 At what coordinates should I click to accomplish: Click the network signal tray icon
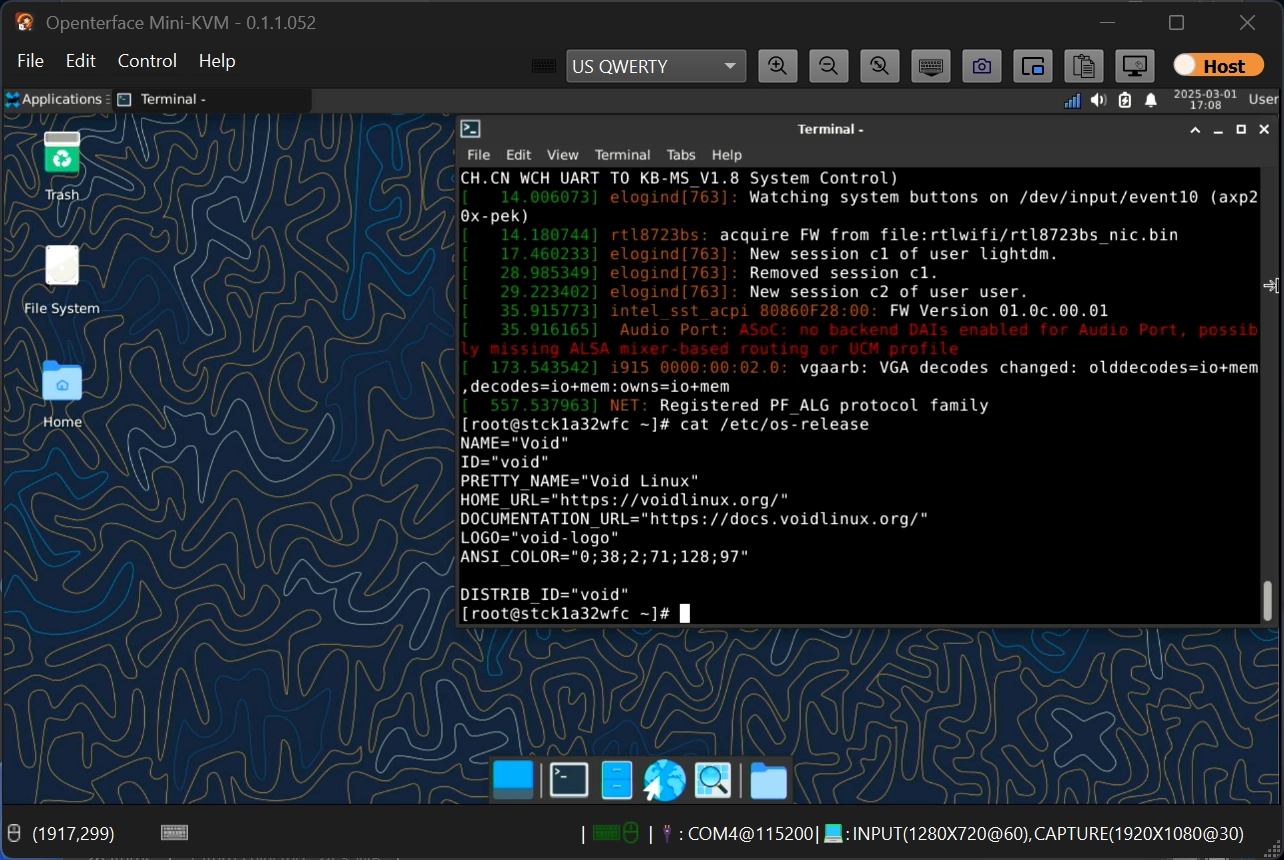click(1073, 100)
